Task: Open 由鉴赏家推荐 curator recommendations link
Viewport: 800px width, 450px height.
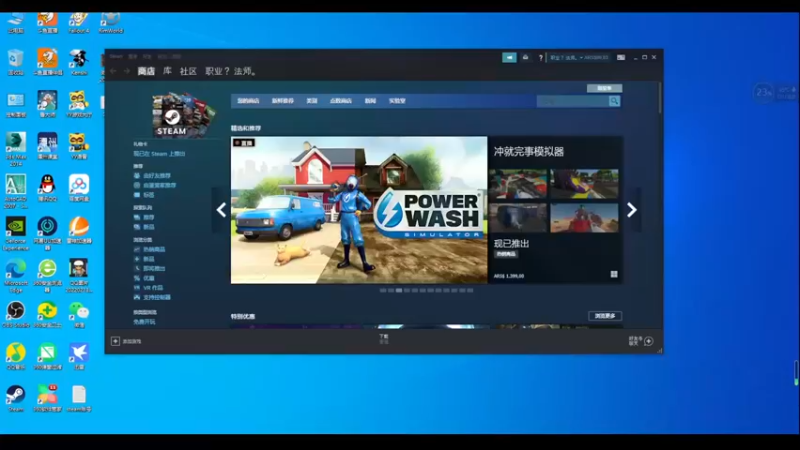Action: click(x=160, y=185)
